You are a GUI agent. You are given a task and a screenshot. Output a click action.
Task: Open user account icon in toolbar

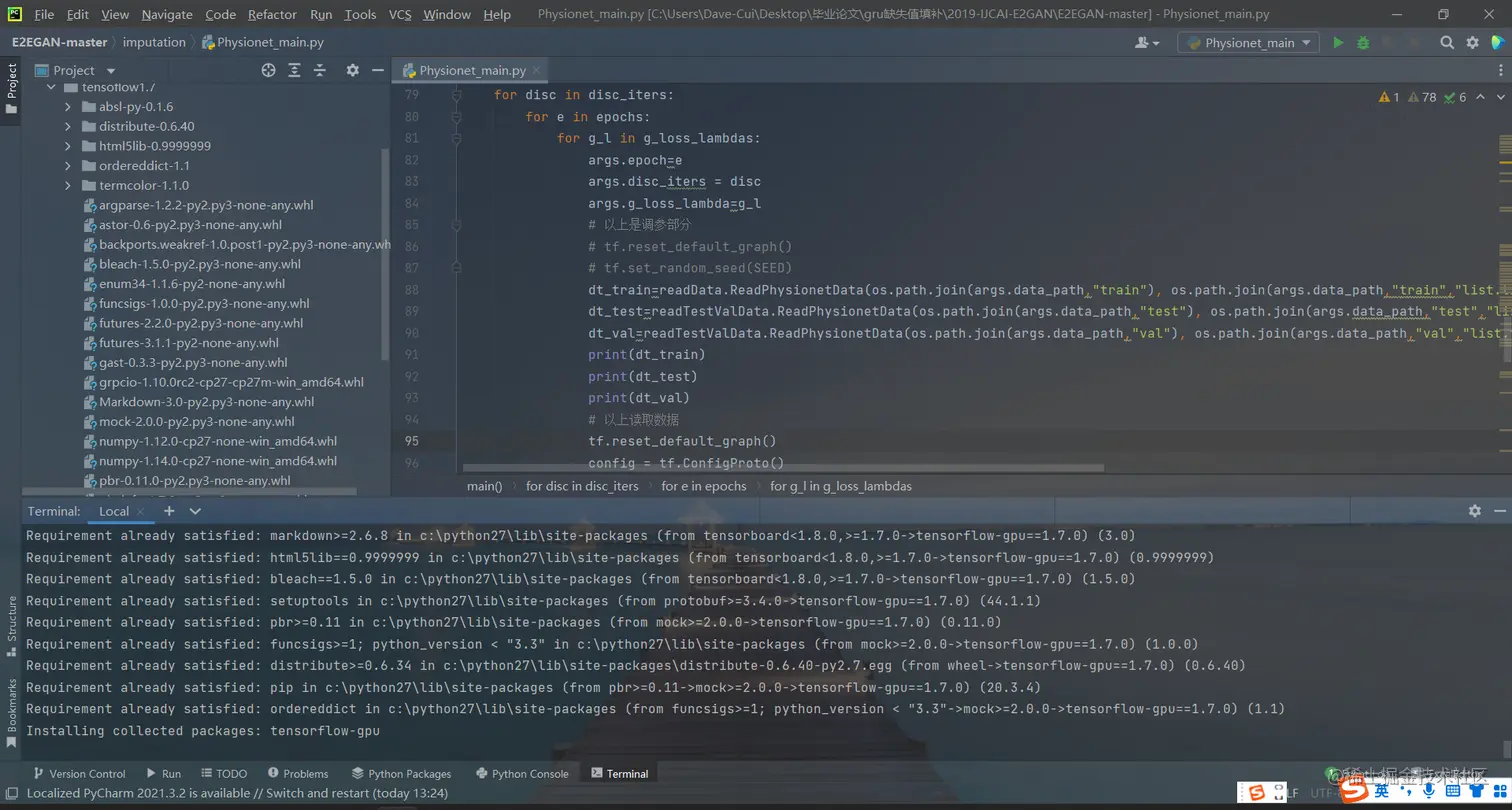point(1147,43)
